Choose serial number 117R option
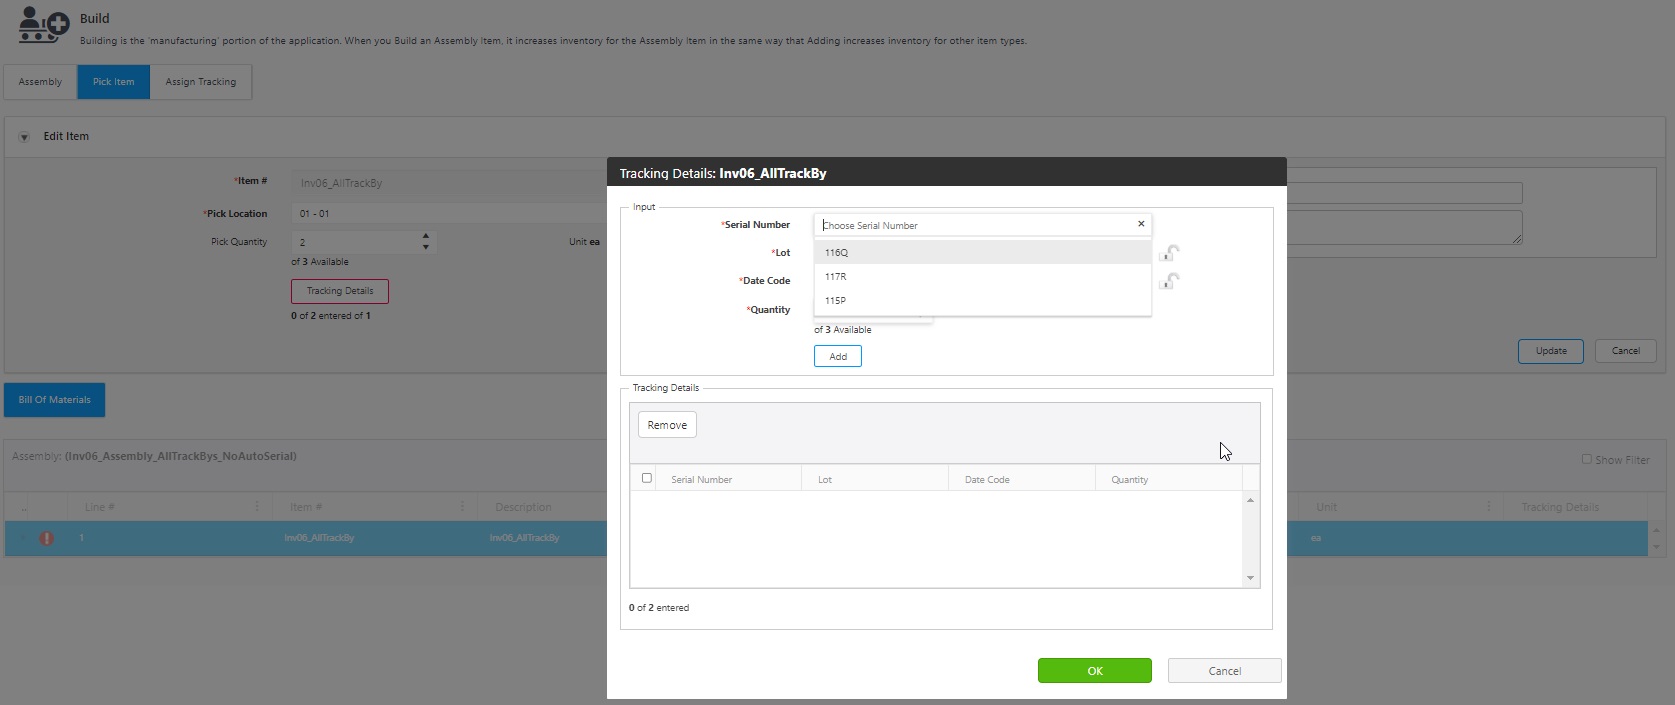 pyautogui.click(x=836, y=277)
